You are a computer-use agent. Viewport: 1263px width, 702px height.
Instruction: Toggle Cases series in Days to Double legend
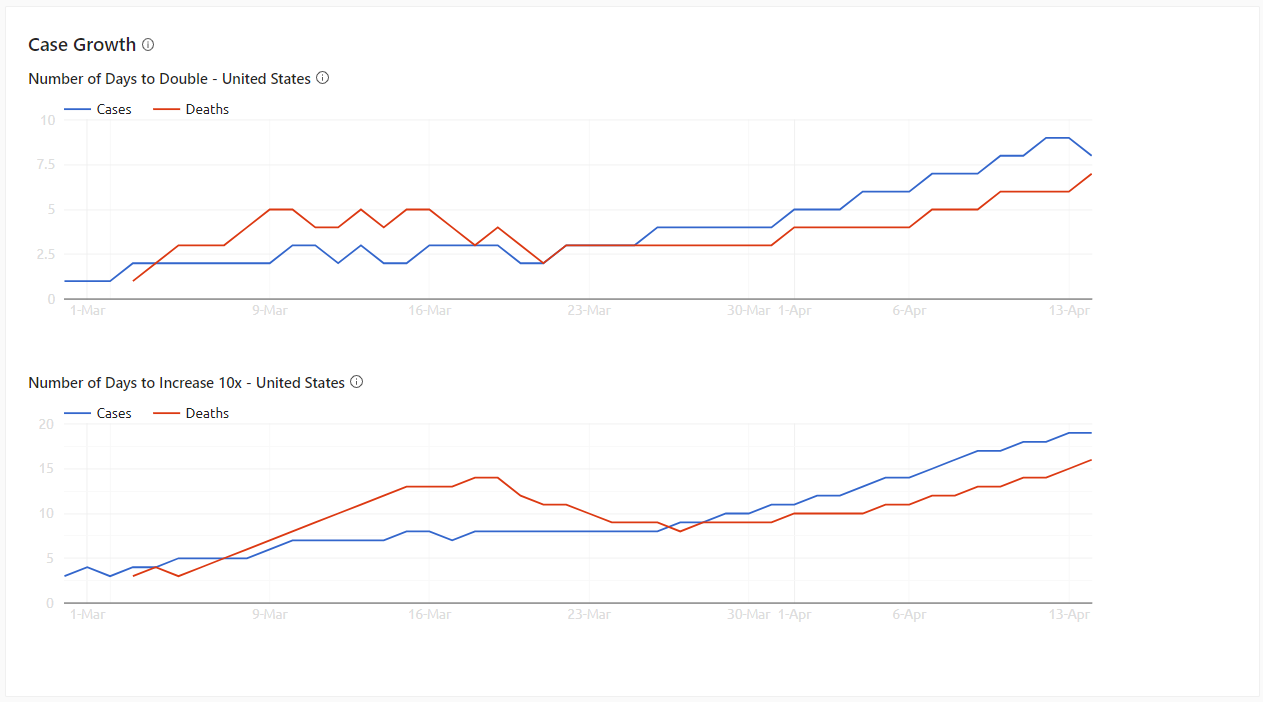point(114,110)
